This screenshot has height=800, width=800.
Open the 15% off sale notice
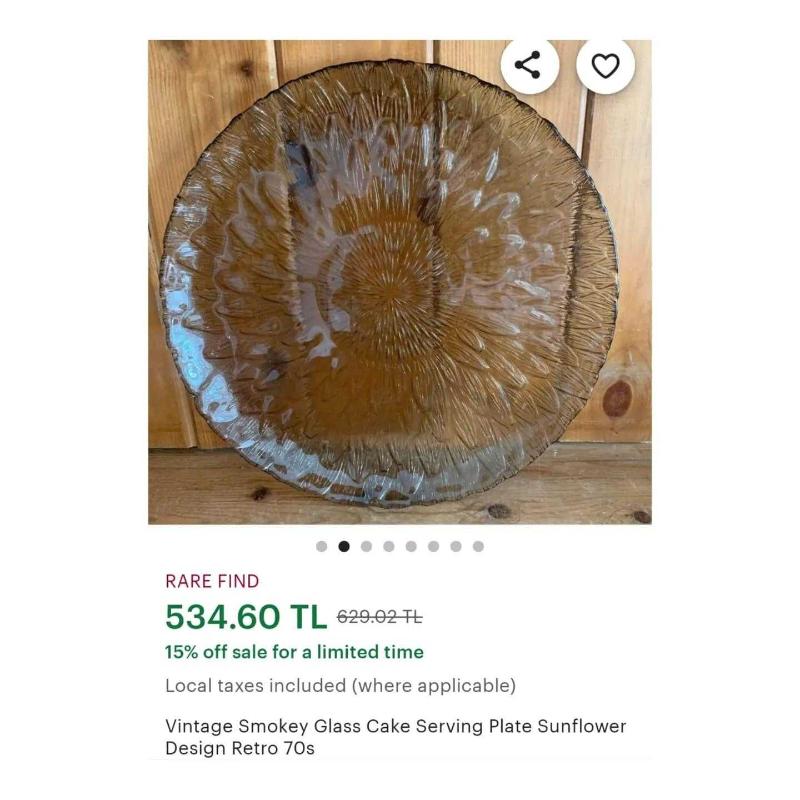(294, 652)
